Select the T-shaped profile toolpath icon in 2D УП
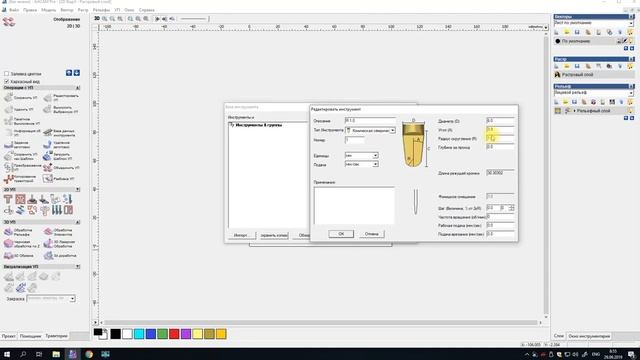Image resolution: width=640 pixels, height=360 pixels. pos(8,199)
